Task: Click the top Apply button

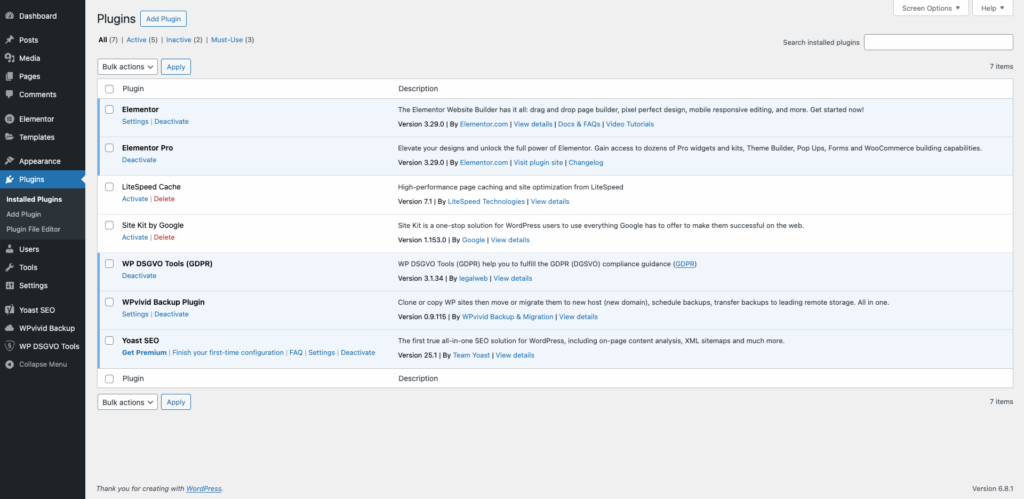Action: point(176,67)
